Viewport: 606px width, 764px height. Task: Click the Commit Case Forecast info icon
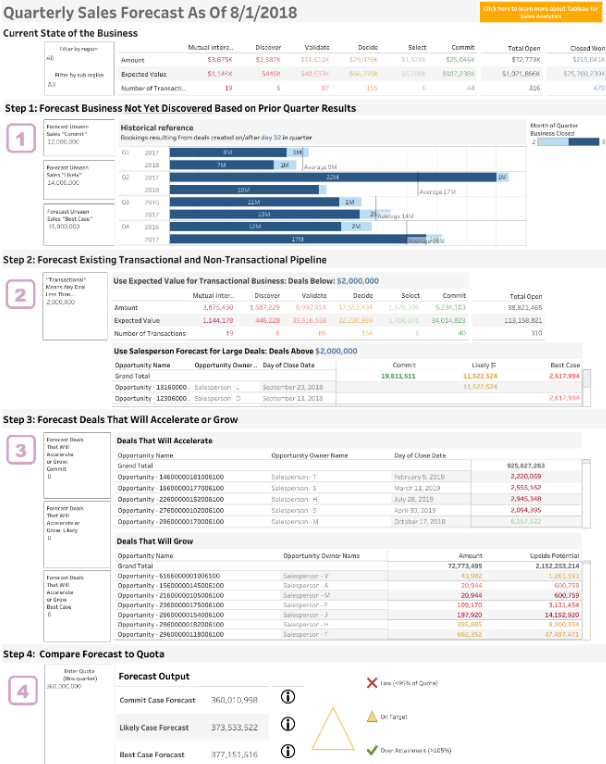[x=288, y=697]
